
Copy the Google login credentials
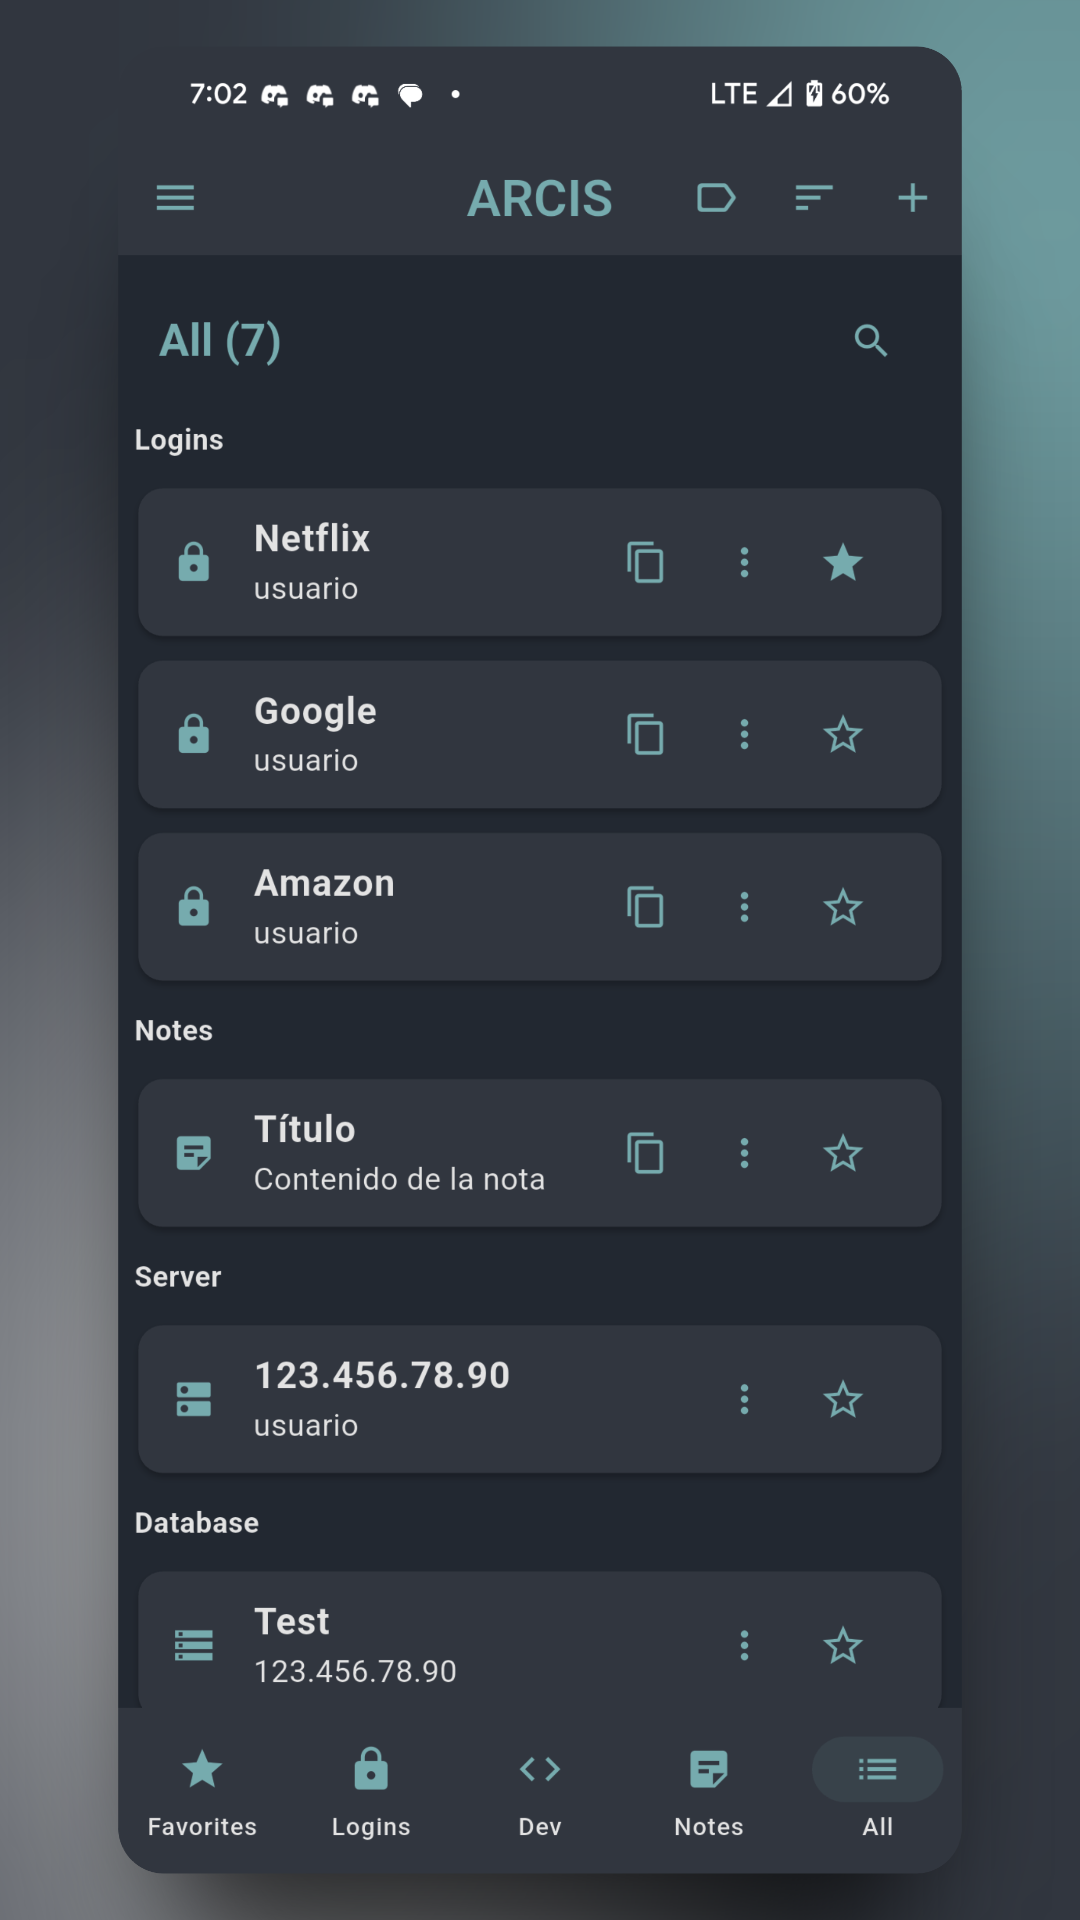point(645,734)
